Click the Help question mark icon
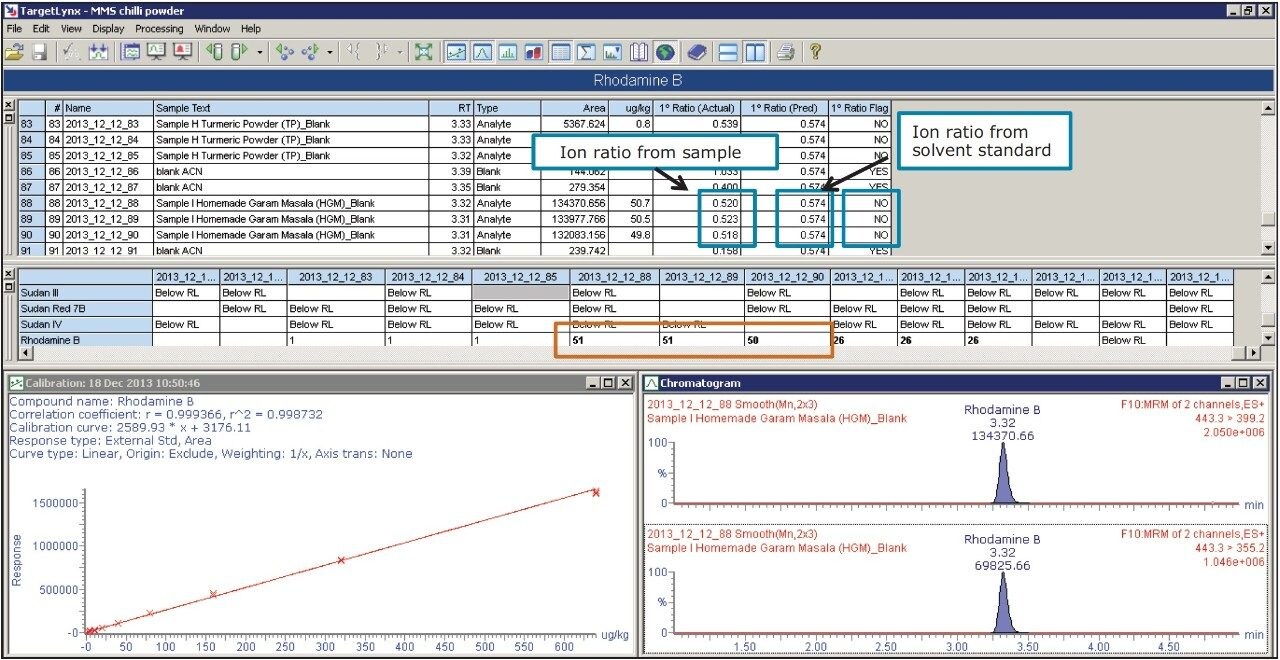 (x=815, y=51)
